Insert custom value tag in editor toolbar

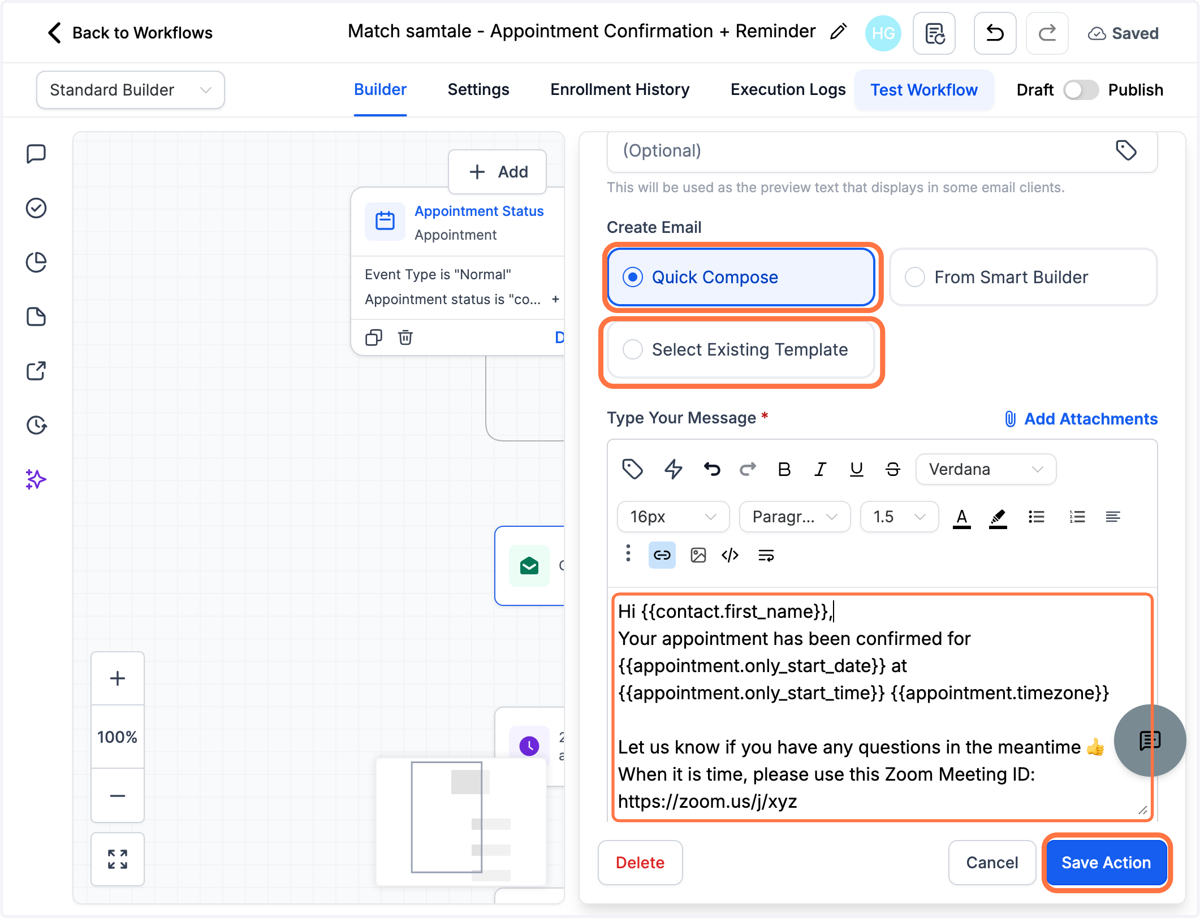click(x=632, y=469)
